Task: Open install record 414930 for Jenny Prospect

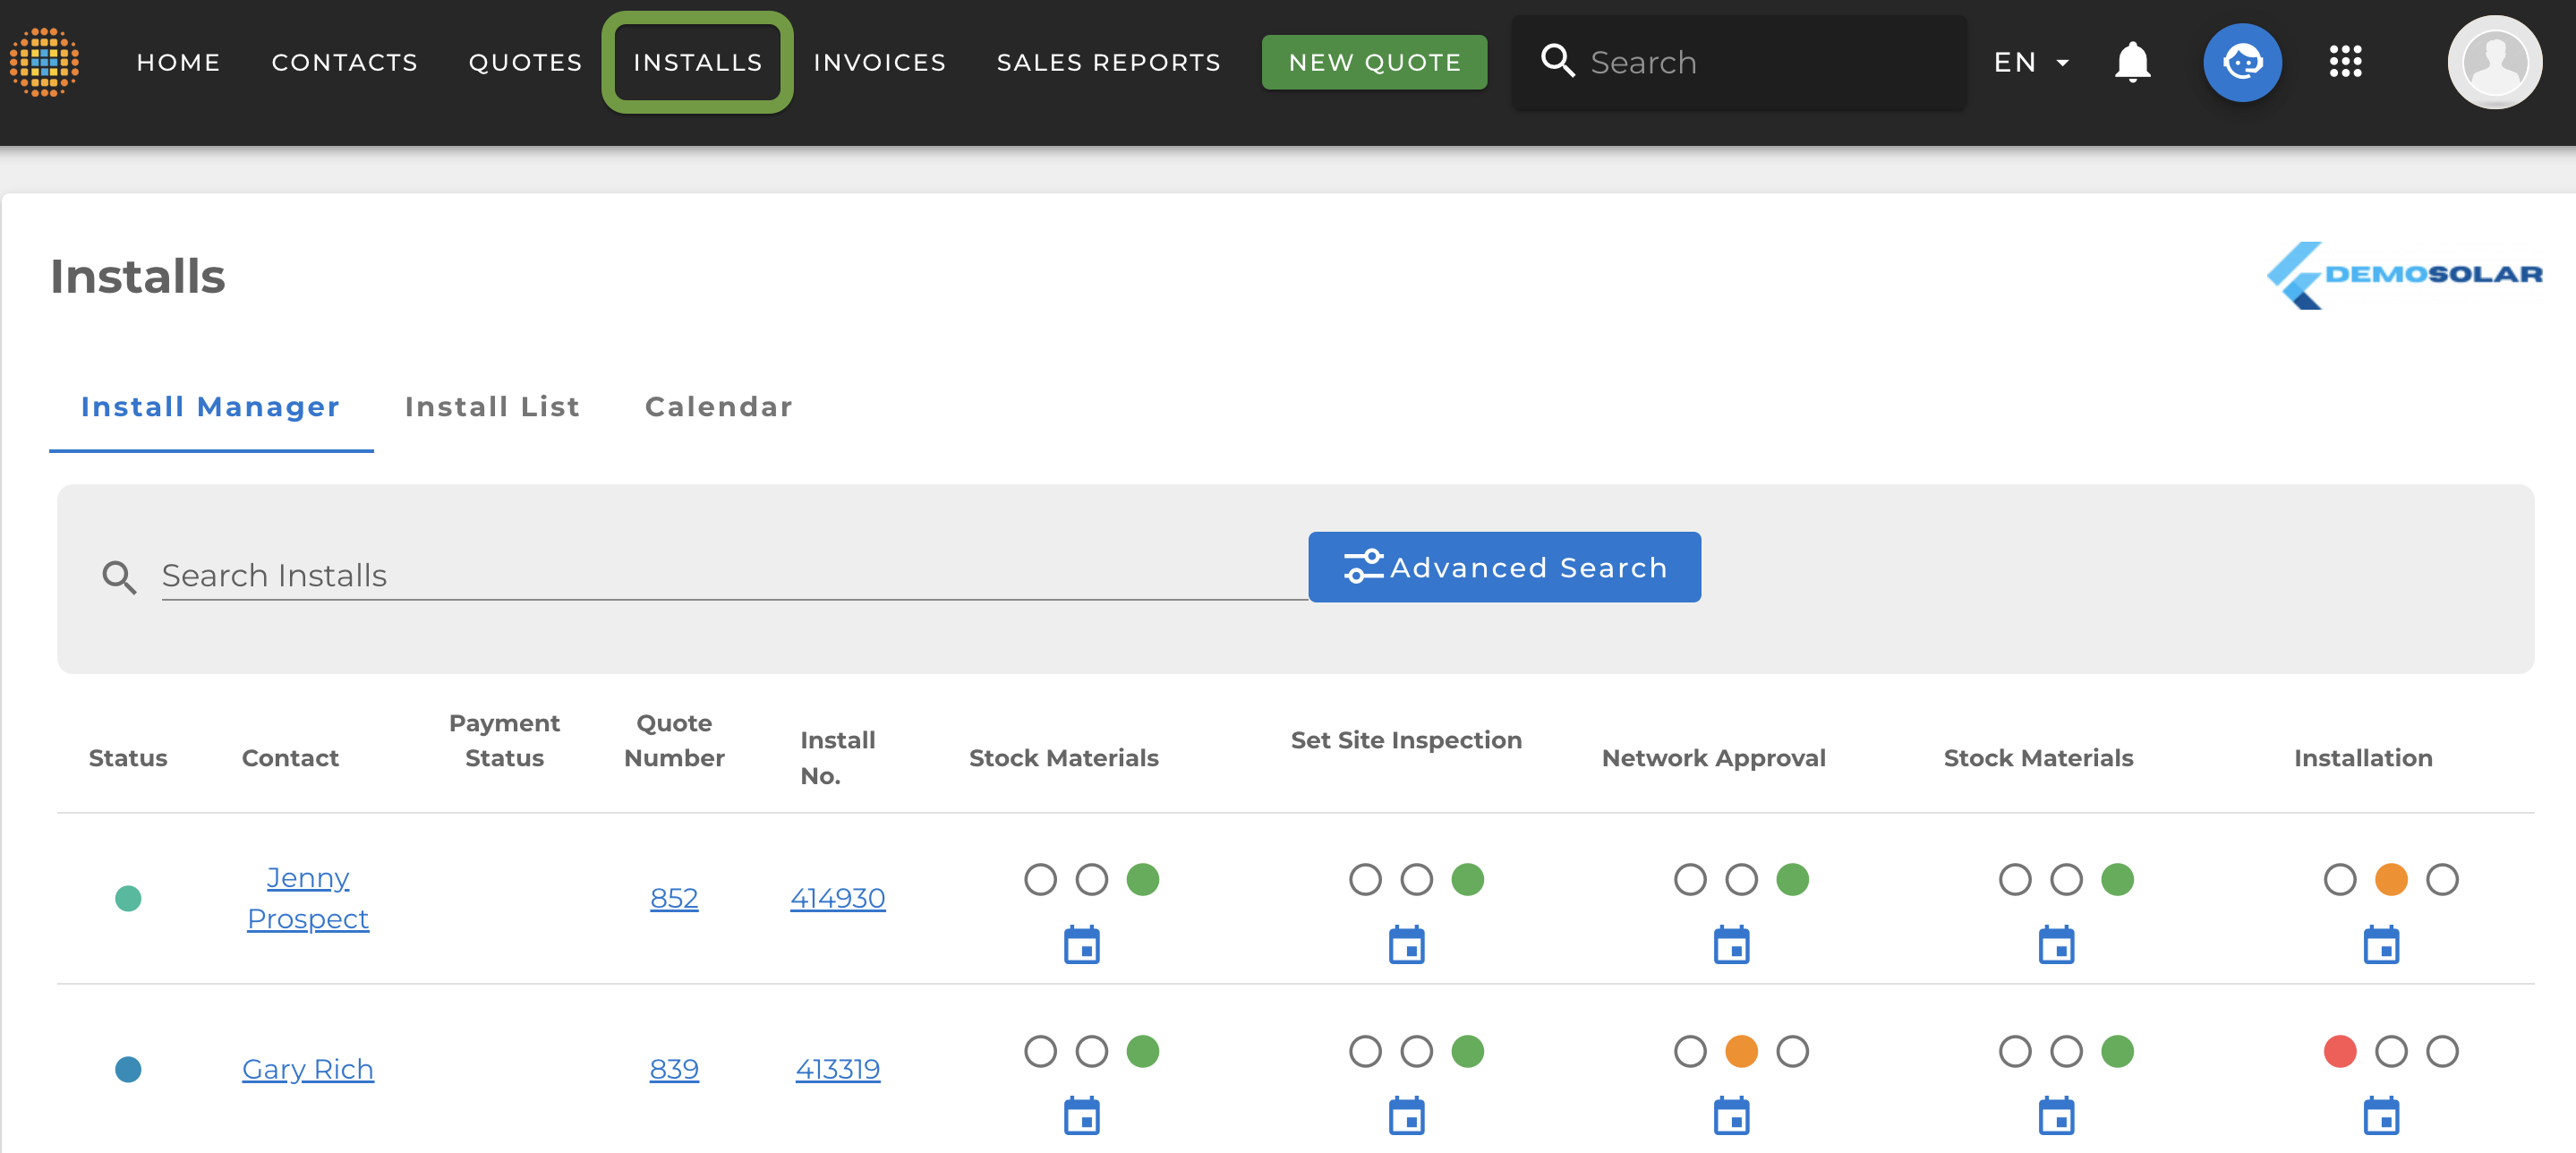Action: [x=838, y=897]
